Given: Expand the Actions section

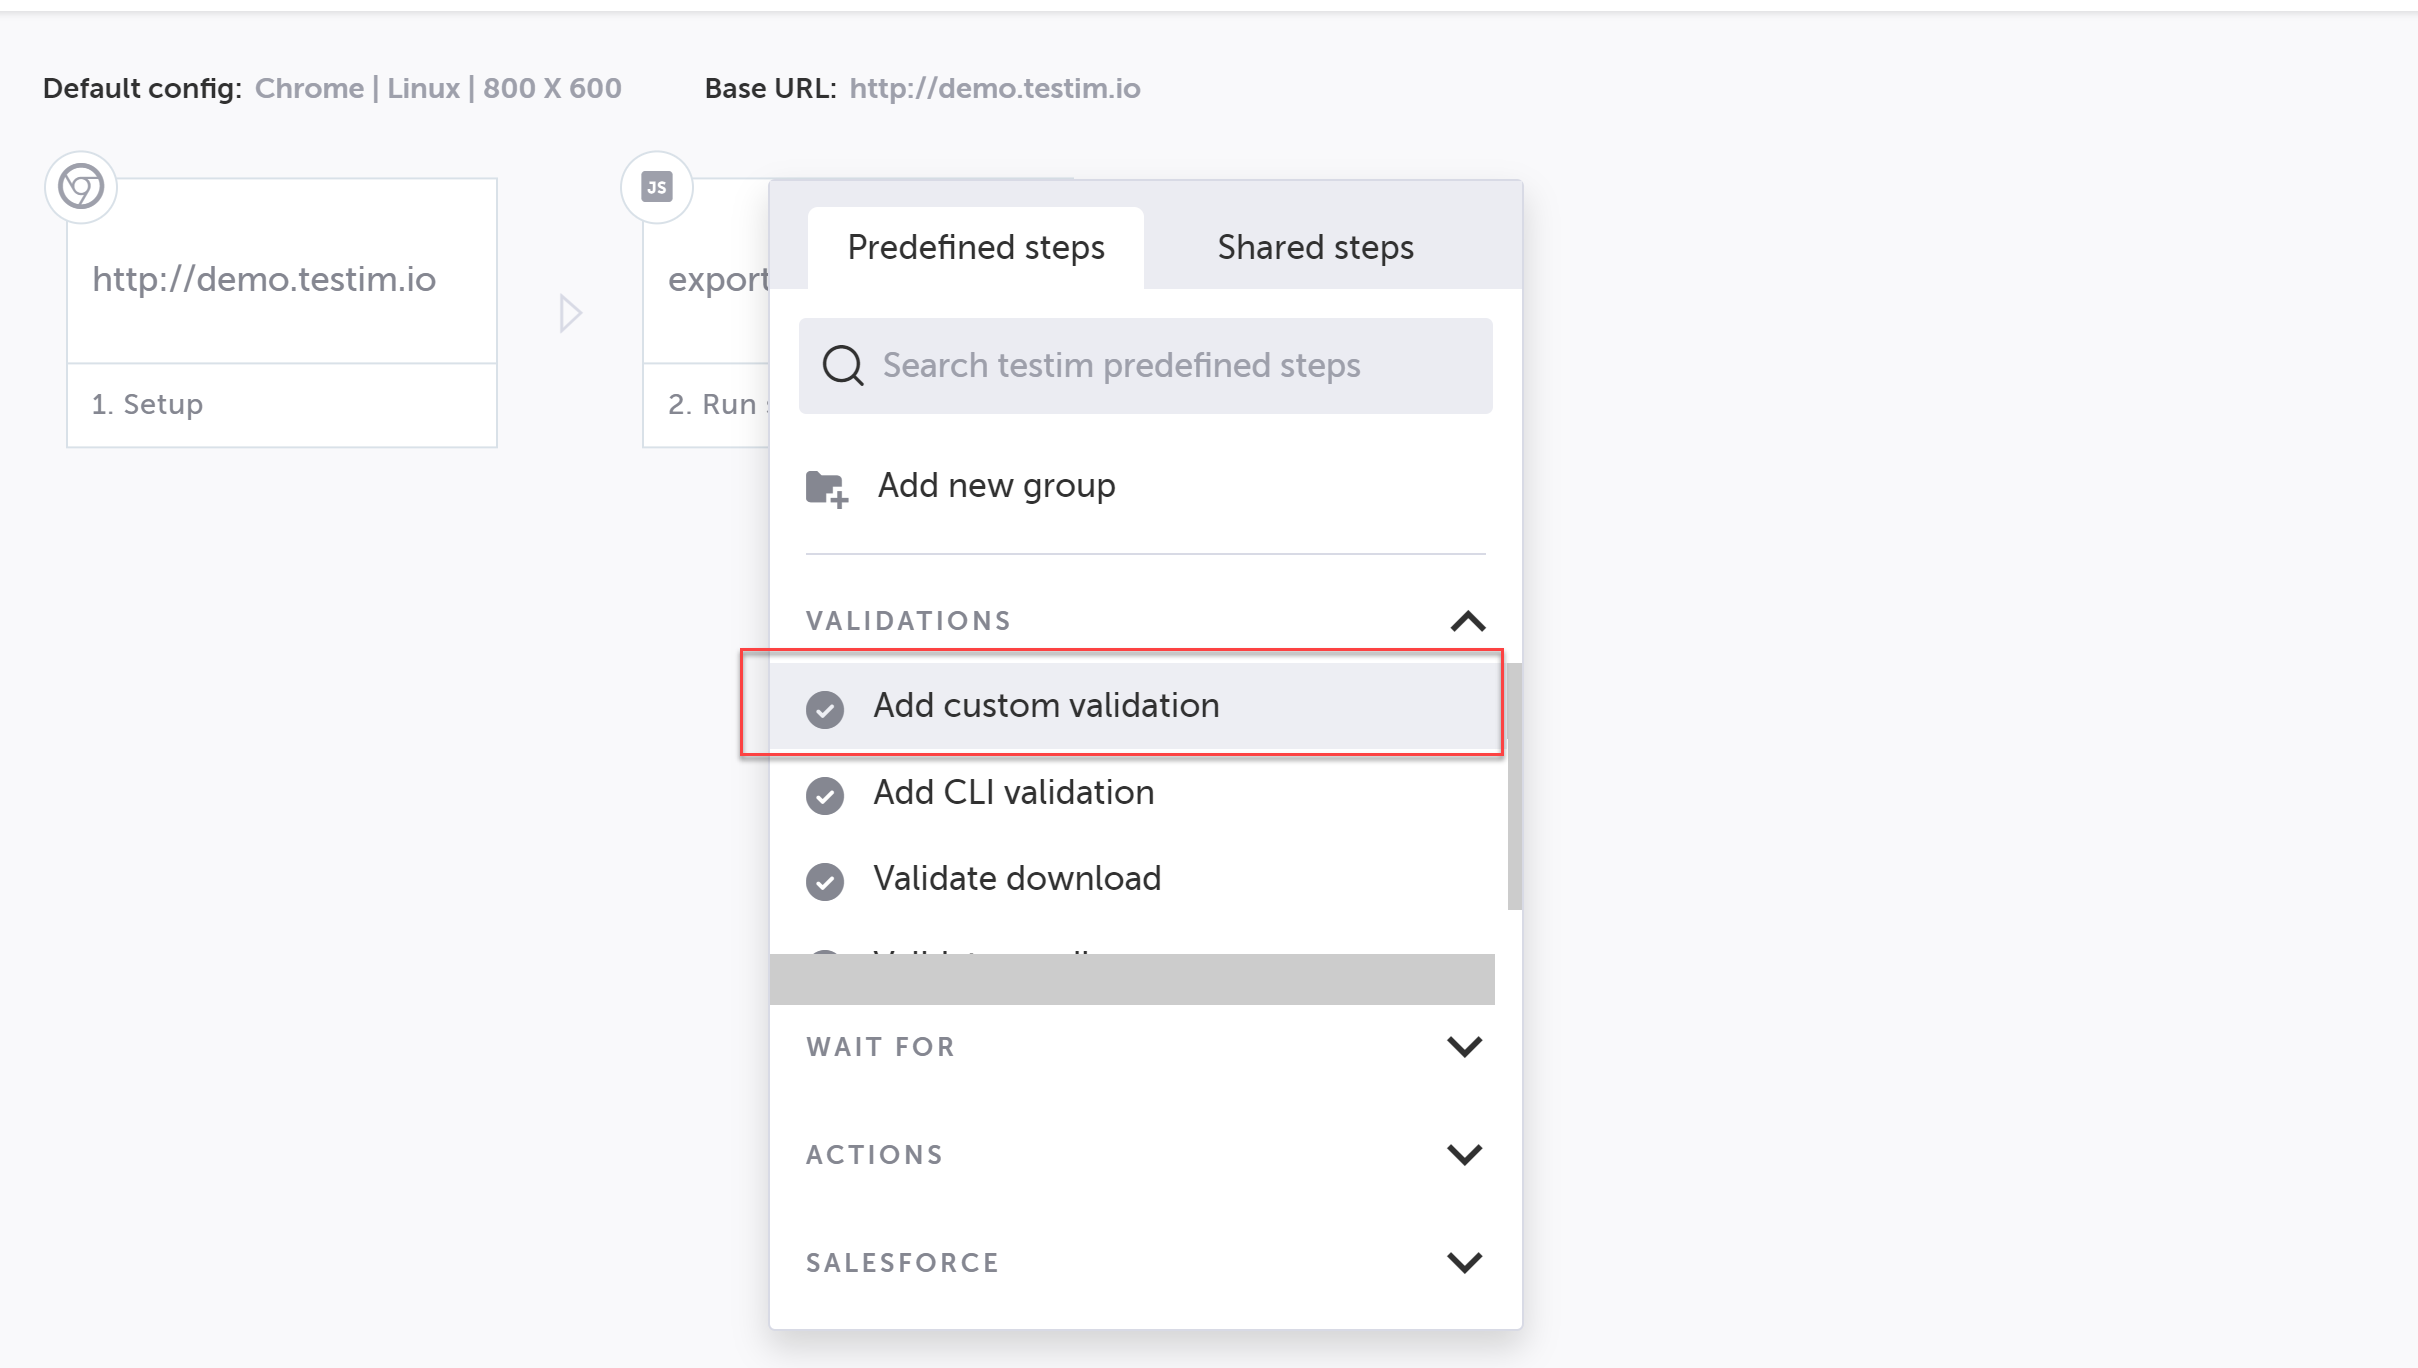Looking at the screenshot, I should click(x=1464, y=1155).
